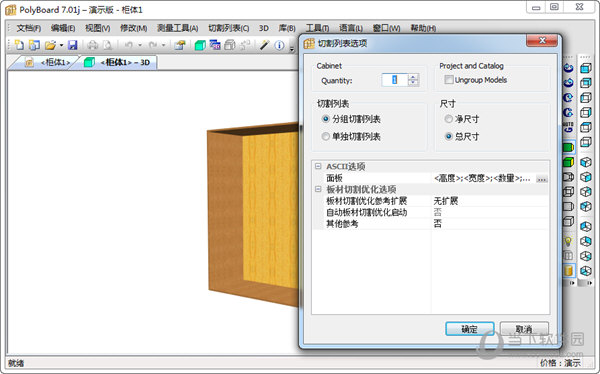Open the 无扩展 value dropdown
Image resolution: width=600 pixels, height=374 pixels.
click(x=490, y=201)
